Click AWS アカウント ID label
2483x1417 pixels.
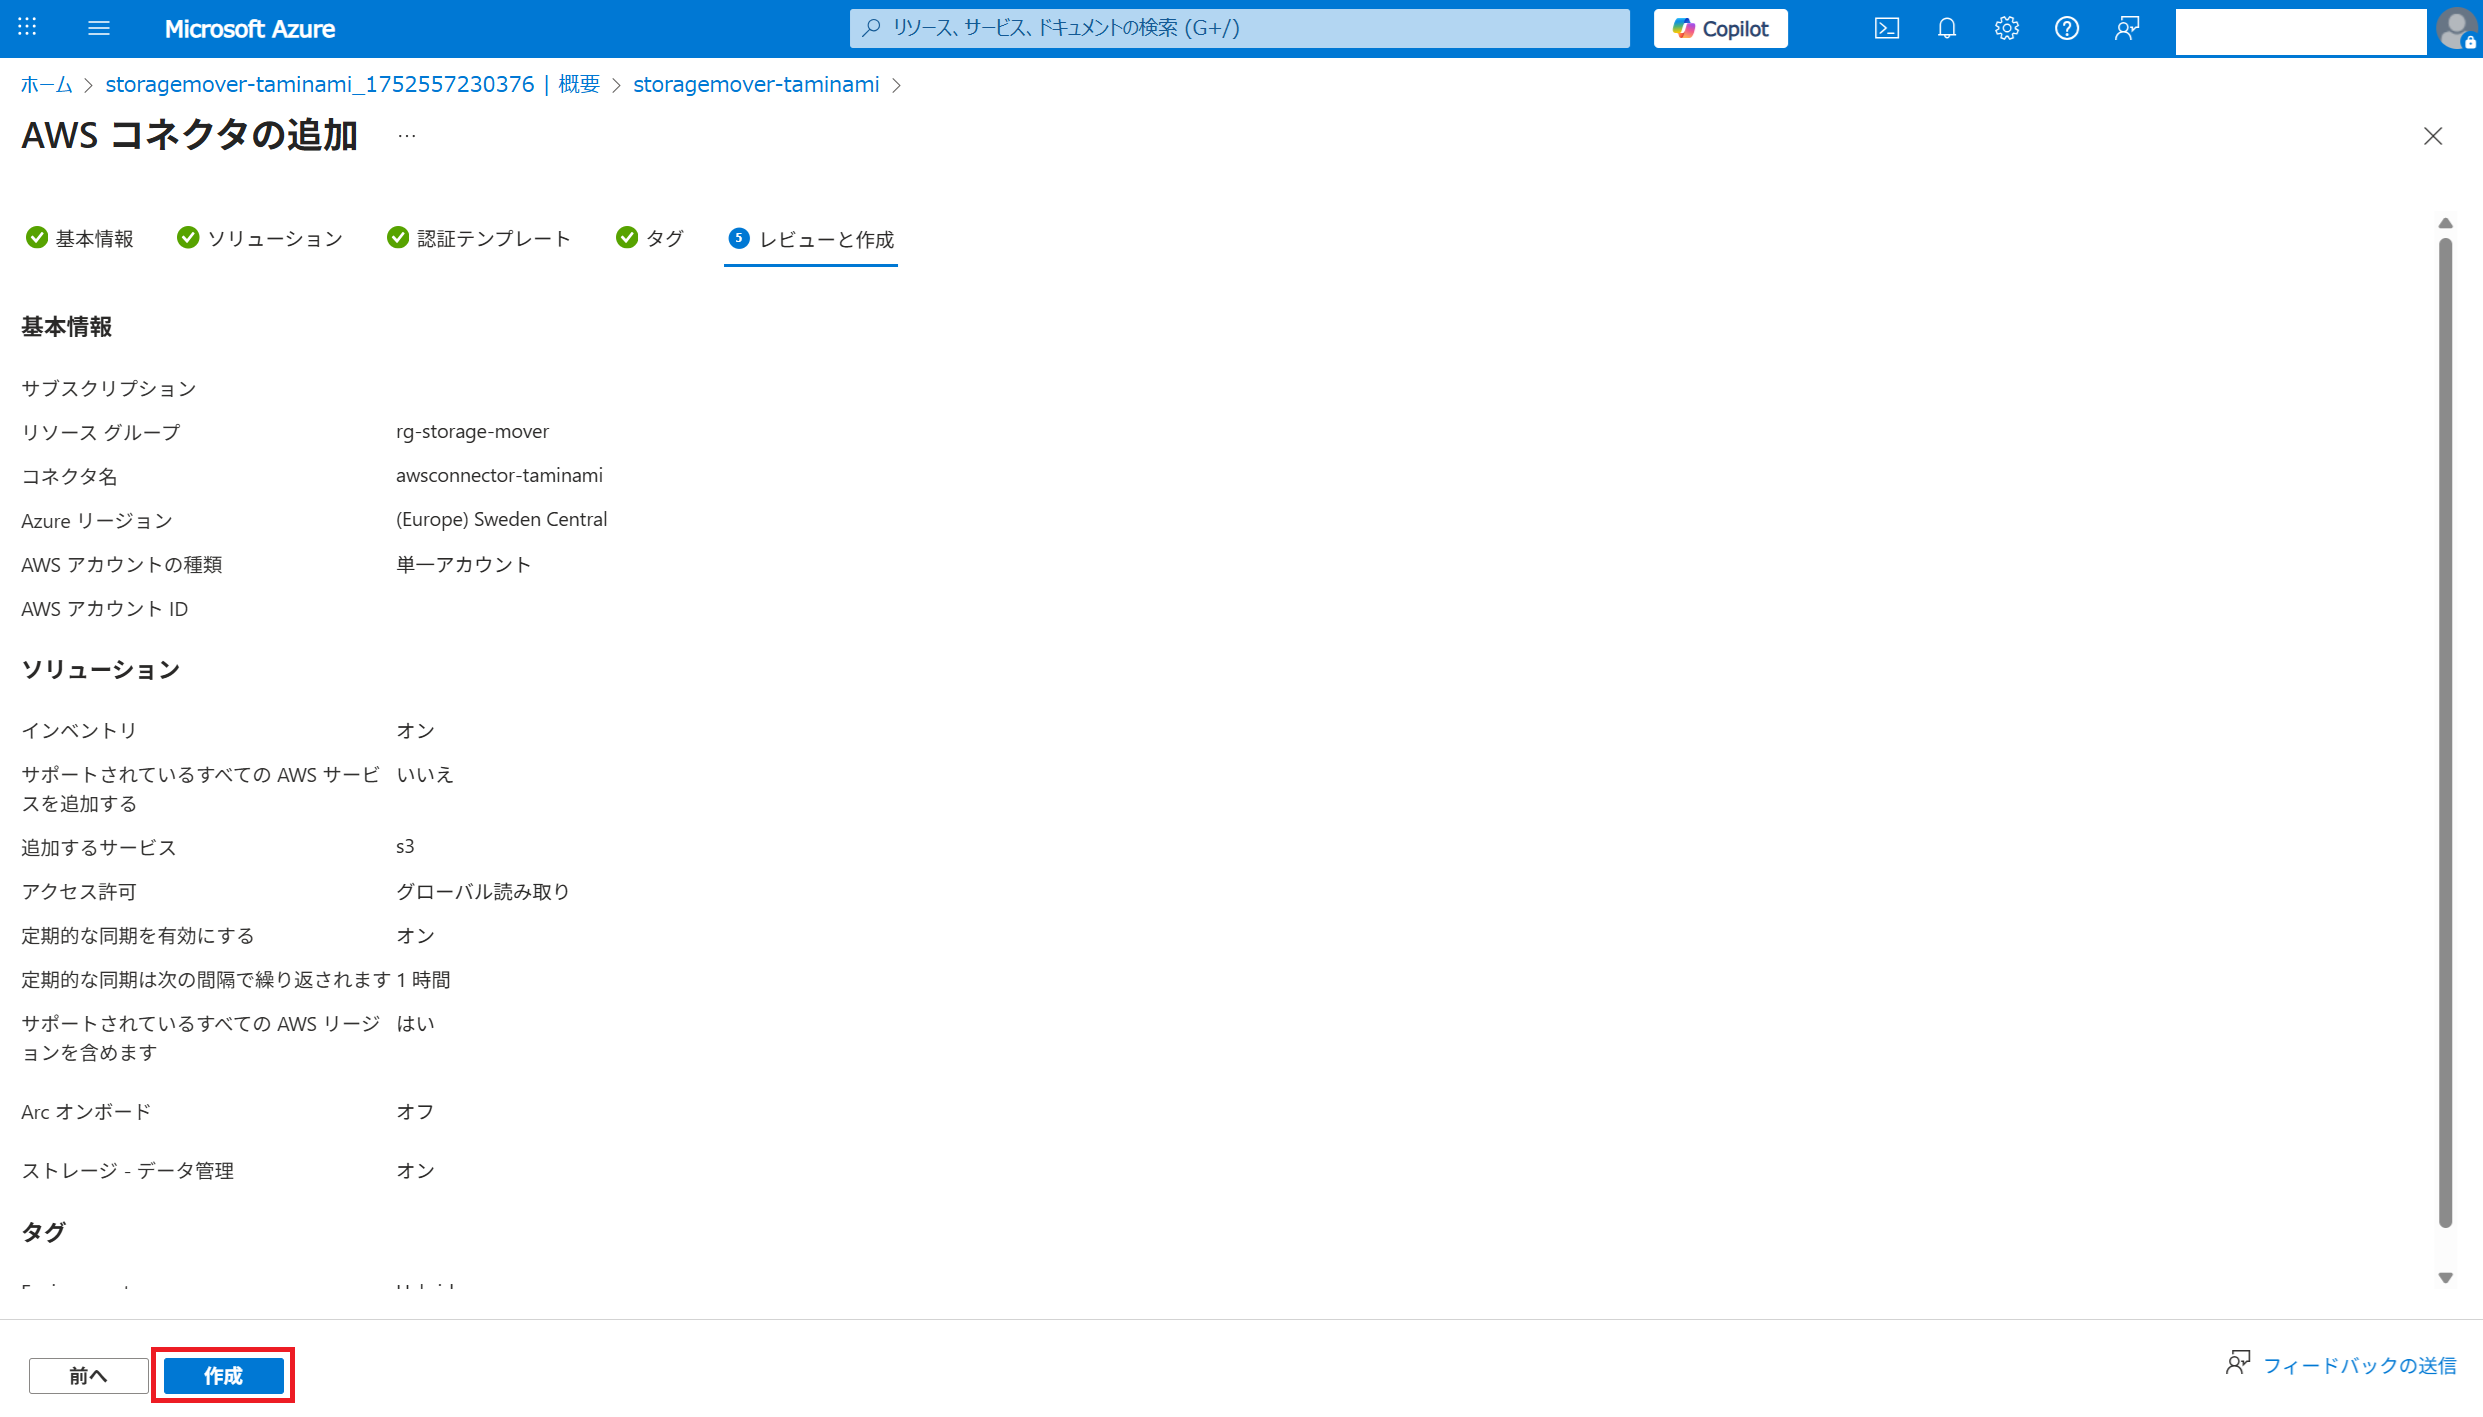click(105, 609)
